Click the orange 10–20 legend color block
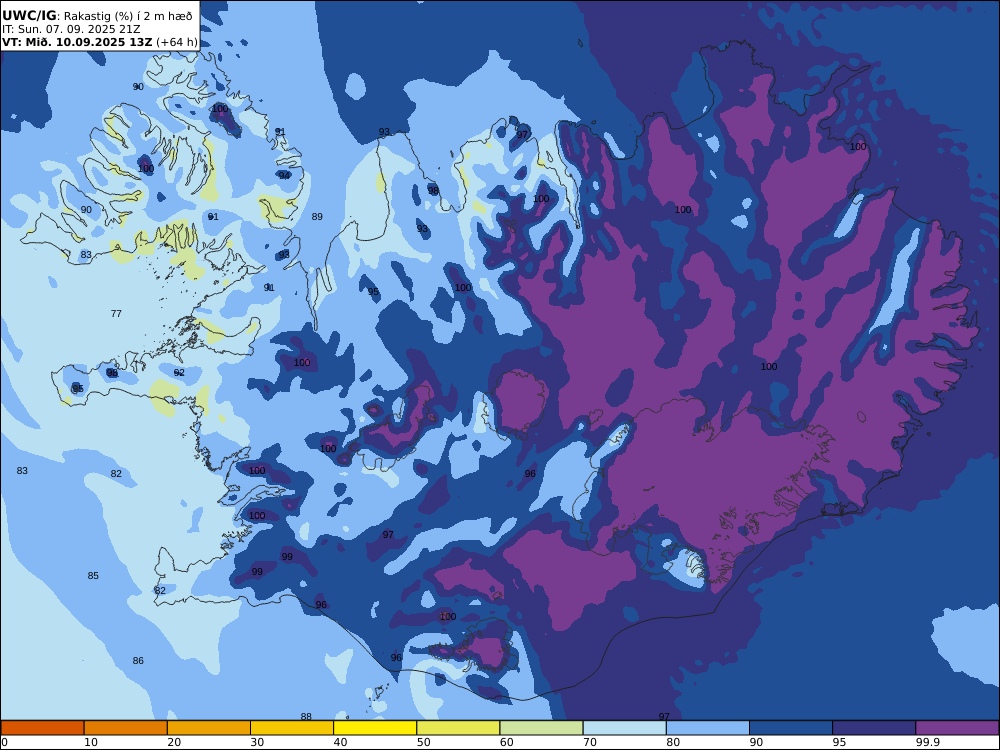 (126, 728)
